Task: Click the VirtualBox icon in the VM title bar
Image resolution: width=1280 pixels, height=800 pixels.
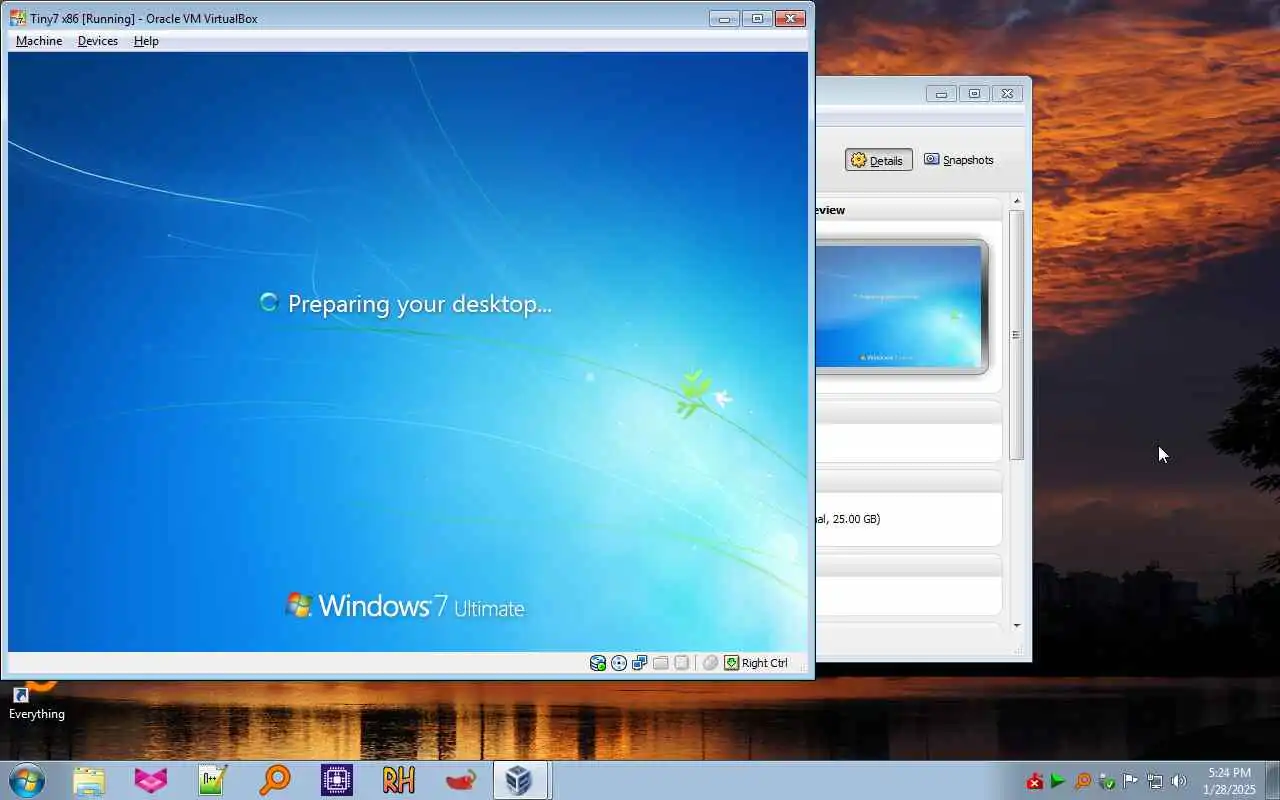Action: click(18, 18)
